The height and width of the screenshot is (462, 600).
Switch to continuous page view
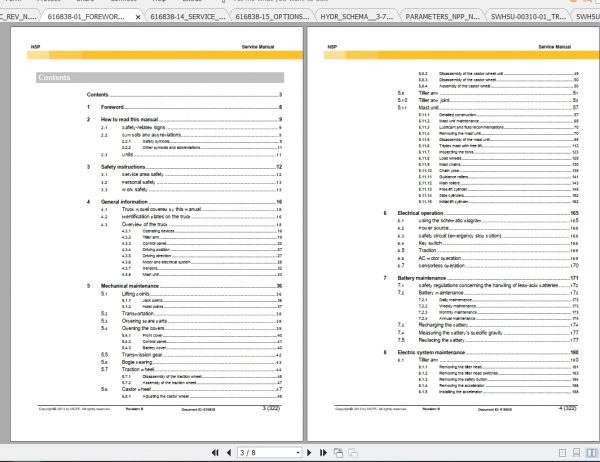tap(576, 453)
